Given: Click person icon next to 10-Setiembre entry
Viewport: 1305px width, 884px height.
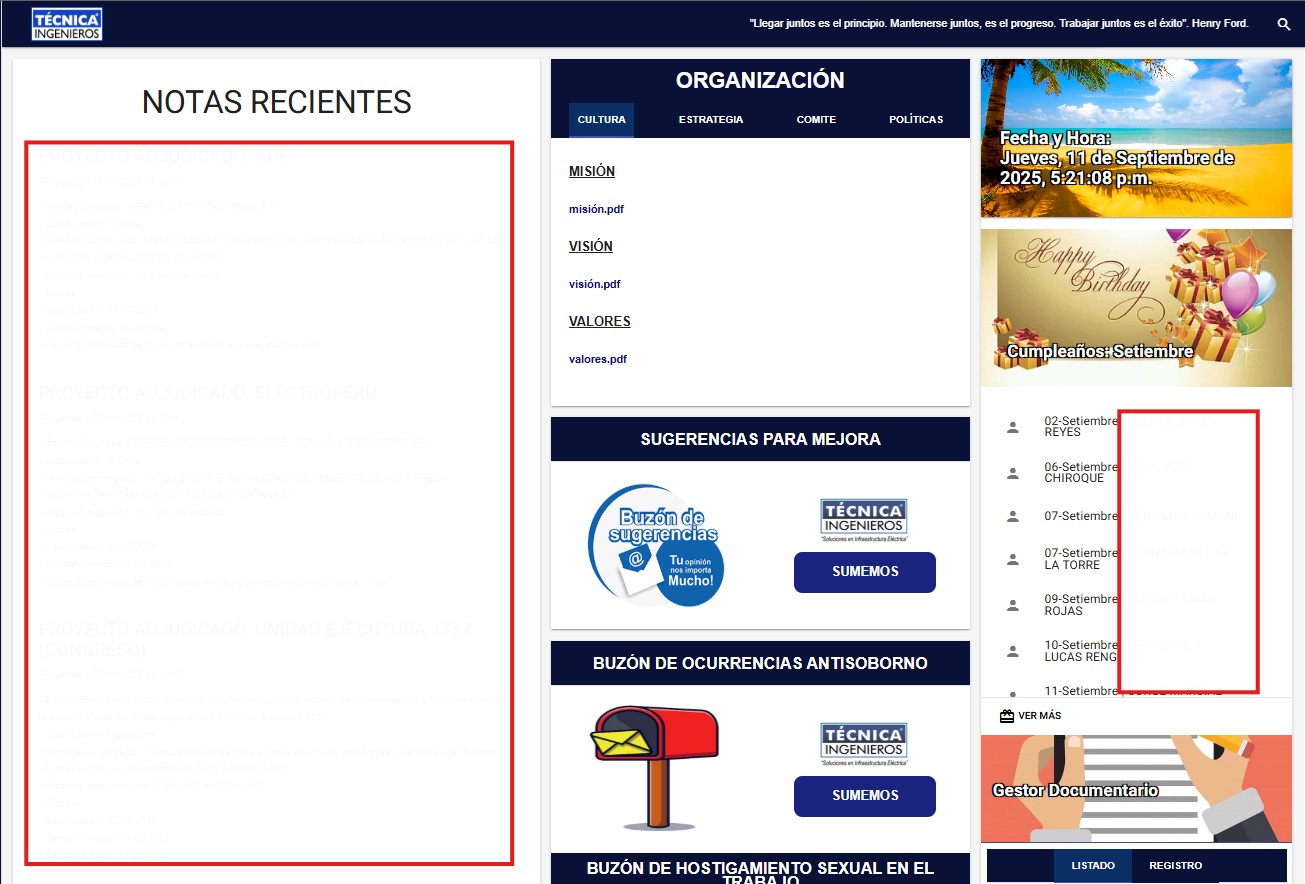Looking at the screenshot, I should point(1012,651).
